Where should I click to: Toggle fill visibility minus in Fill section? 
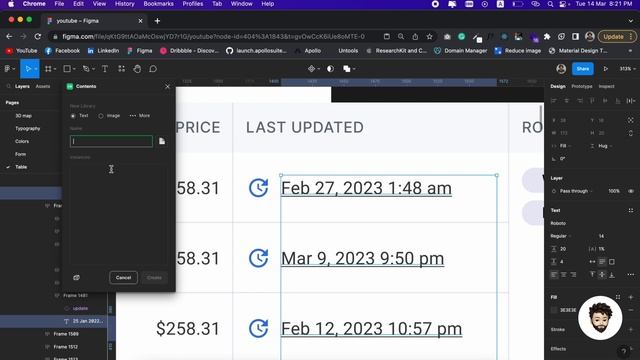tap(631, 310)
